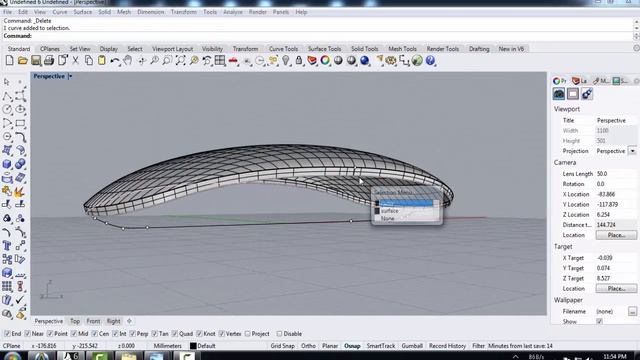Switch to the Curve Tools toolbar tab
Screen dimensions: 640x360
(x=283, y=49)
